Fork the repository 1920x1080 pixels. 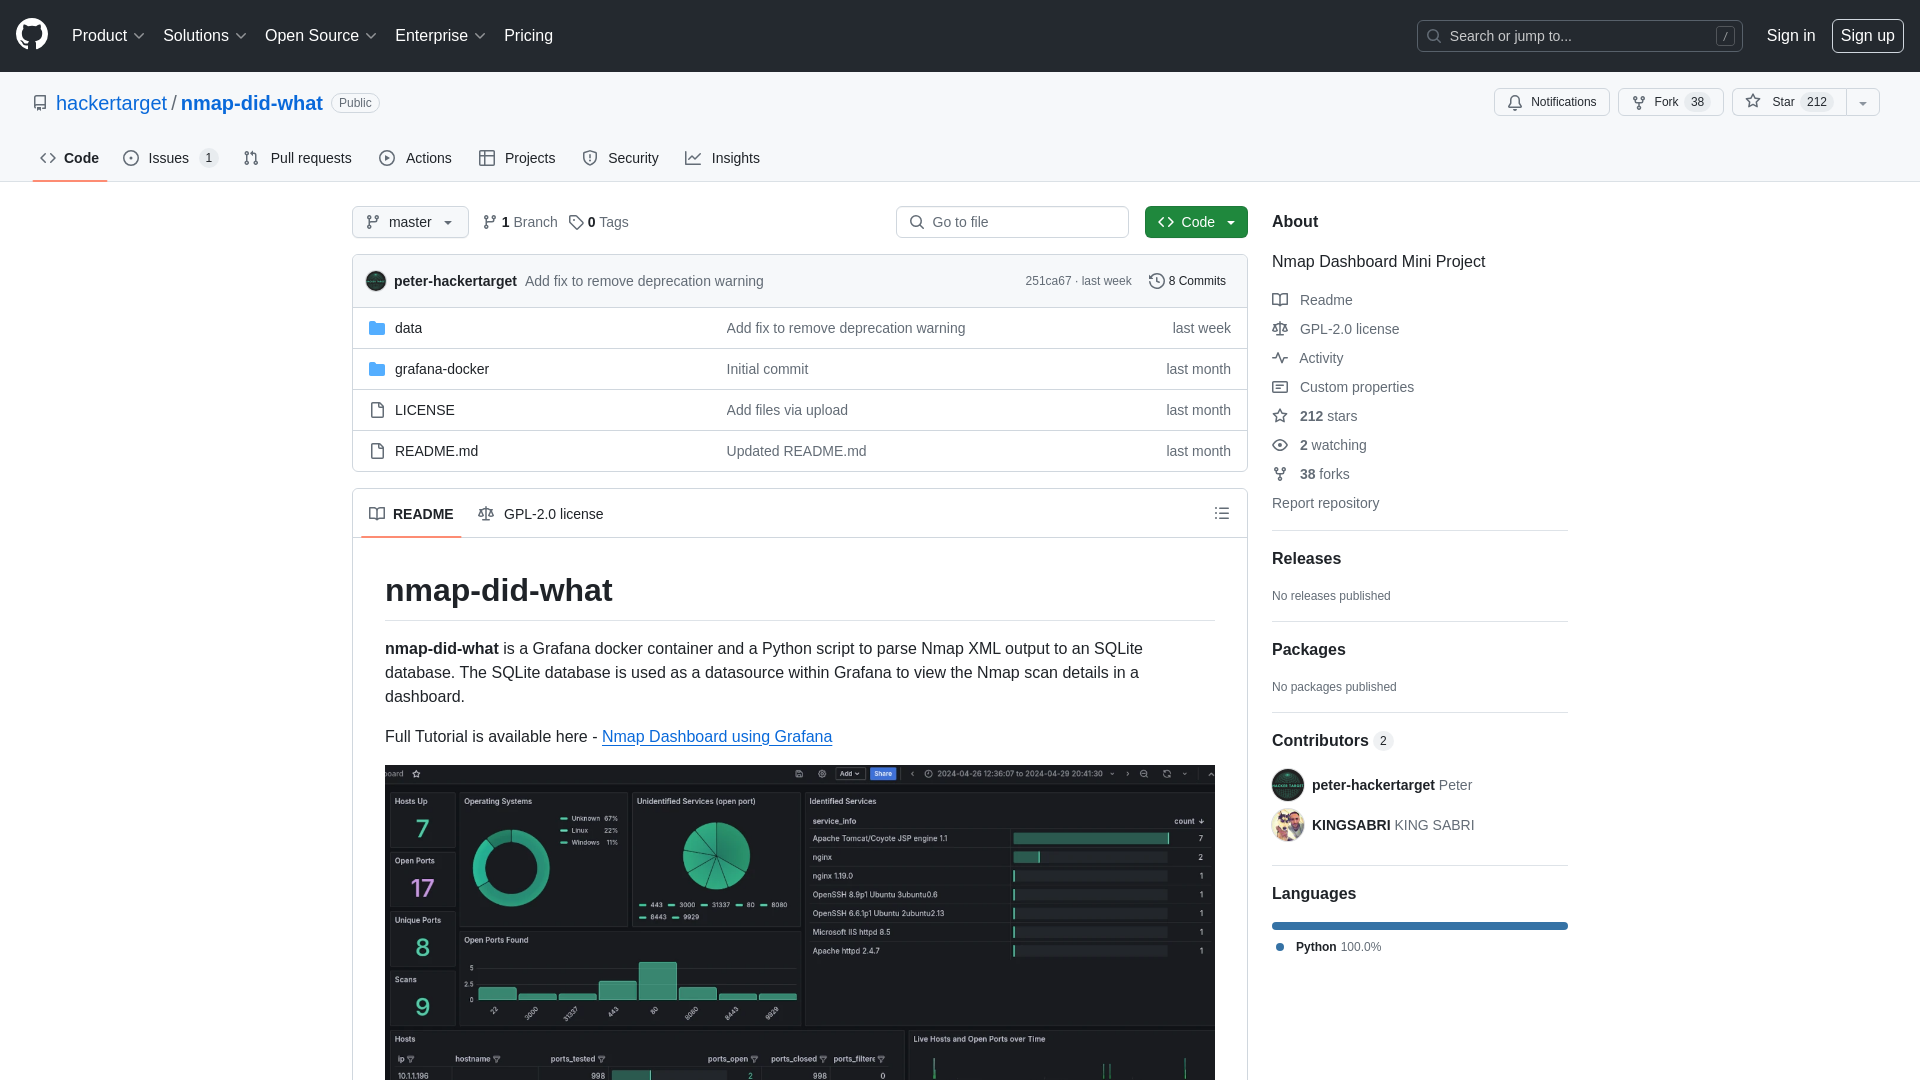tap(1670, 102)
